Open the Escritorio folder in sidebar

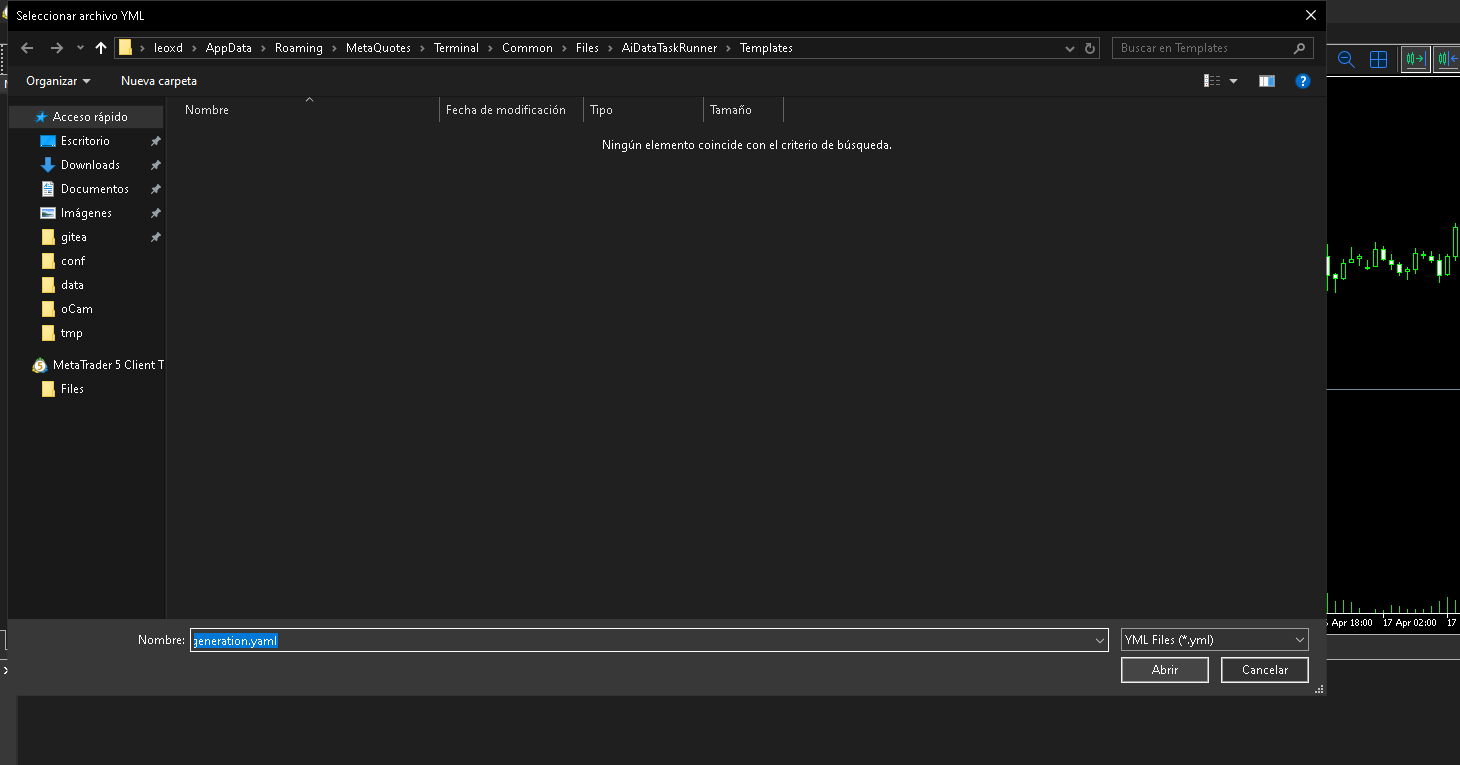click(85, 141)
